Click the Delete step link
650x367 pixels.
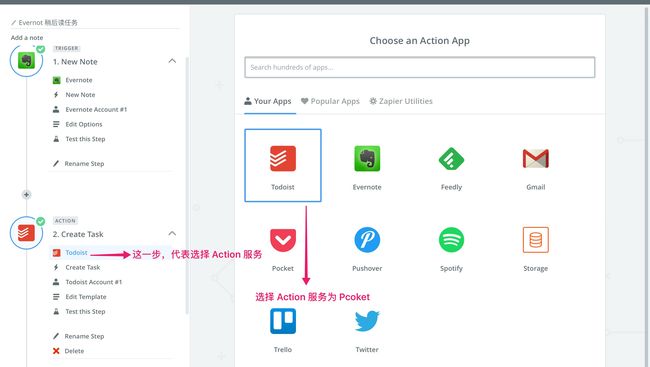[74, 351]
